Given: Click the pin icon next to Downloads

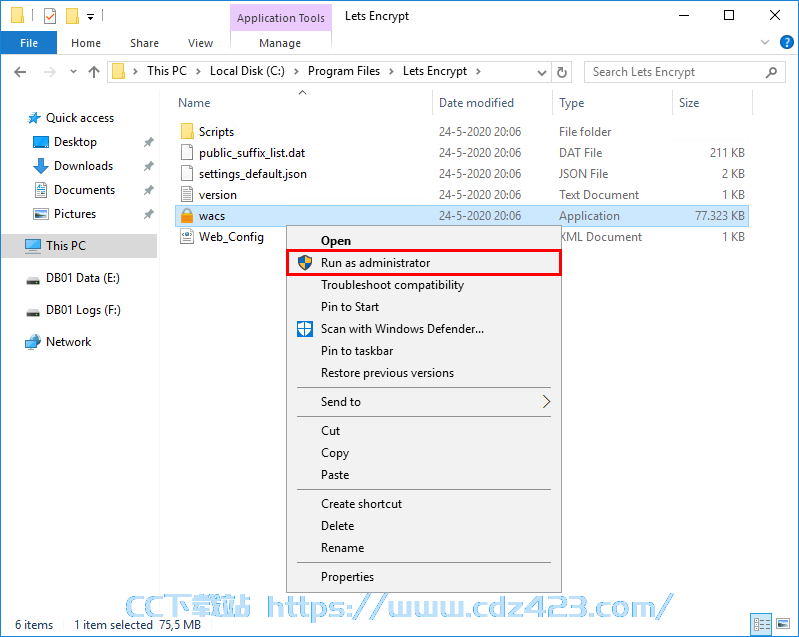Looking at the screenshot, I should coord(148,166).
